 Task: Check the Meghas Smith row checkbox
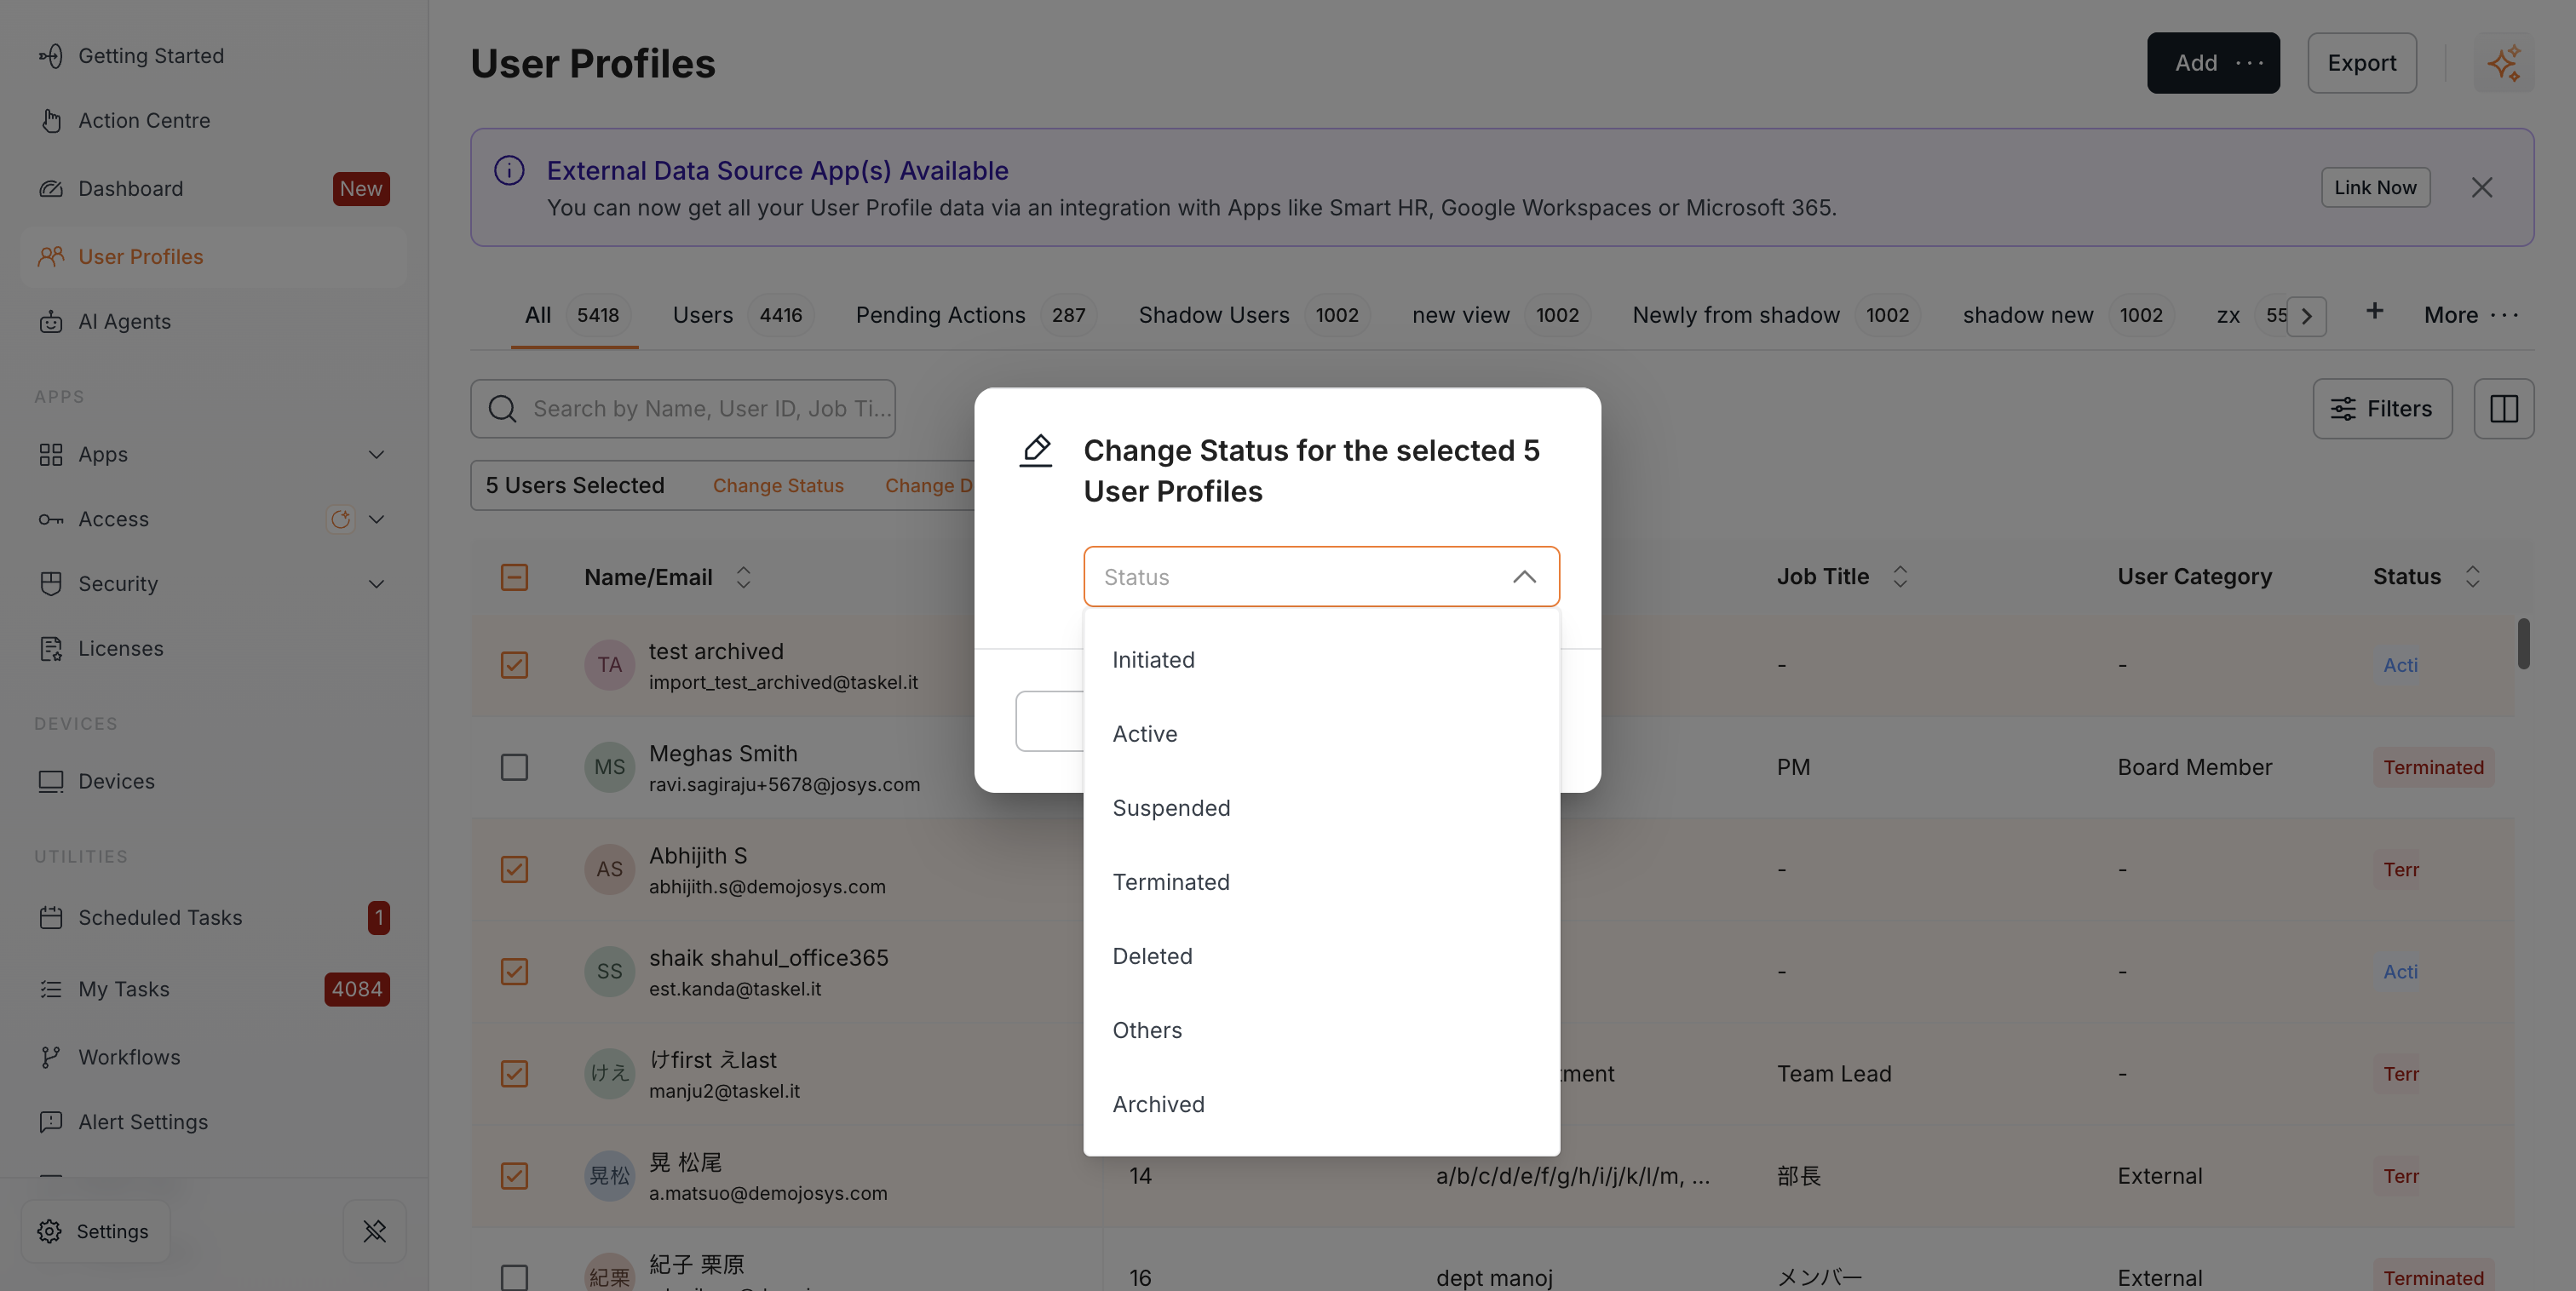tap(514, 767)
